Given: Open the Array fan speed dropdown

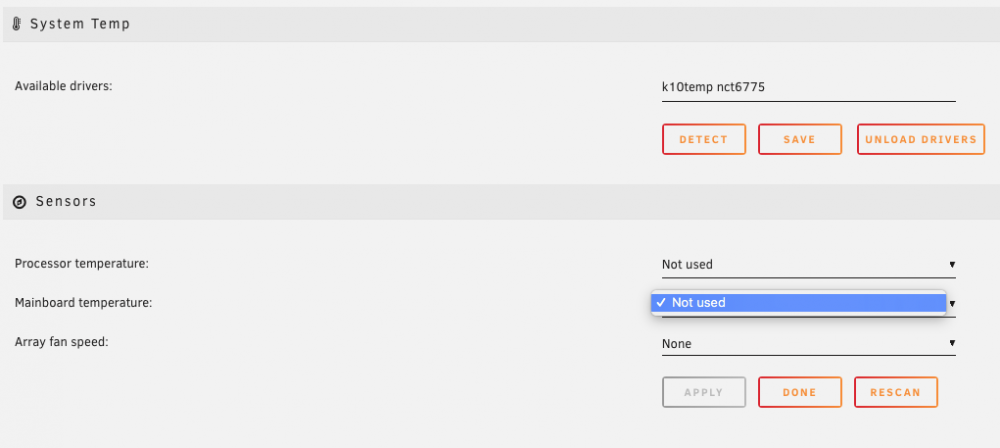Looking at the screenshot, I should tap(809, 343).
